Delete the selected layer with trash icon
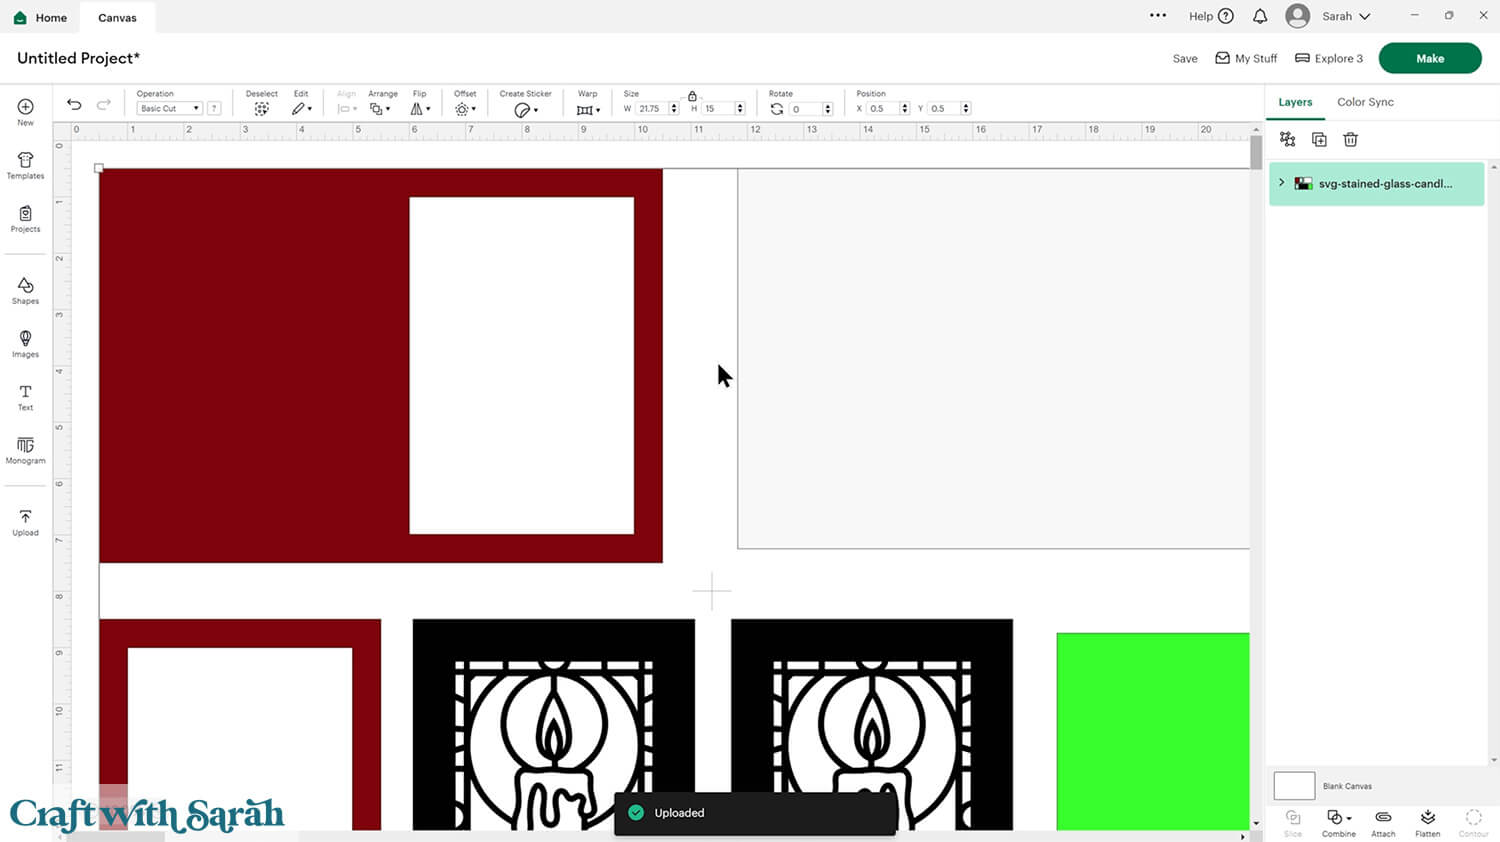1500x842 pixels. tap(1350, 140)
